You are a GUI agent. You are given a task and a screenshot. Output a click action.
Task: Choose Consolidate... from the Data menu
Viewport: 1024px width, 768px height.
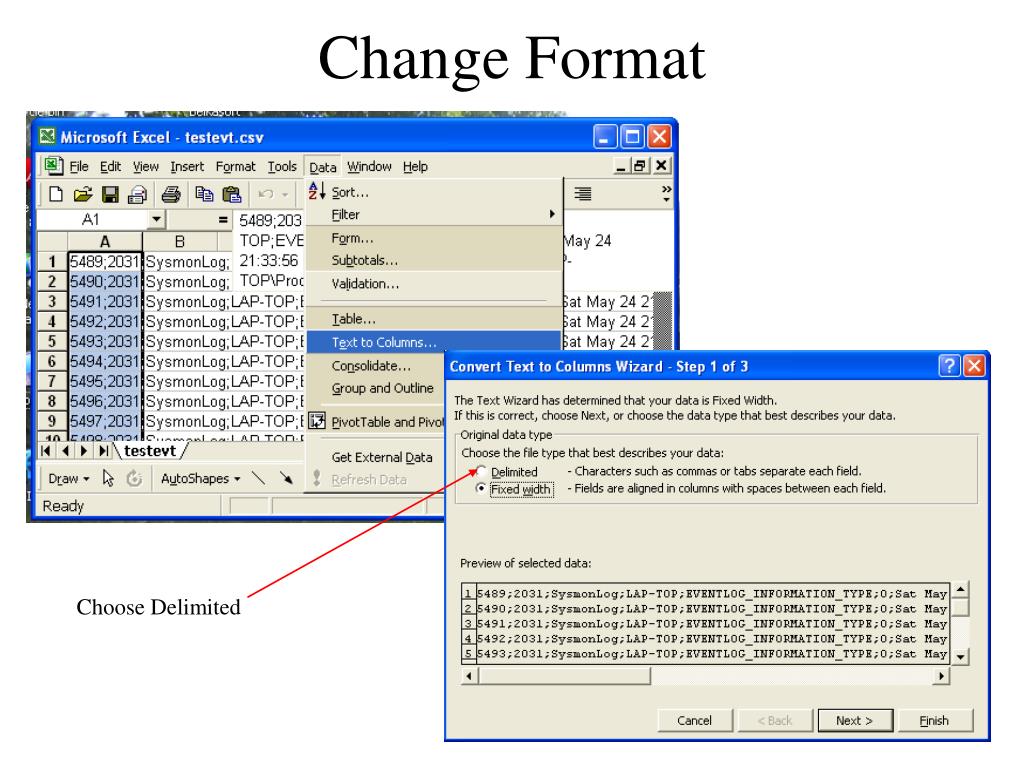tap(375, 366)
